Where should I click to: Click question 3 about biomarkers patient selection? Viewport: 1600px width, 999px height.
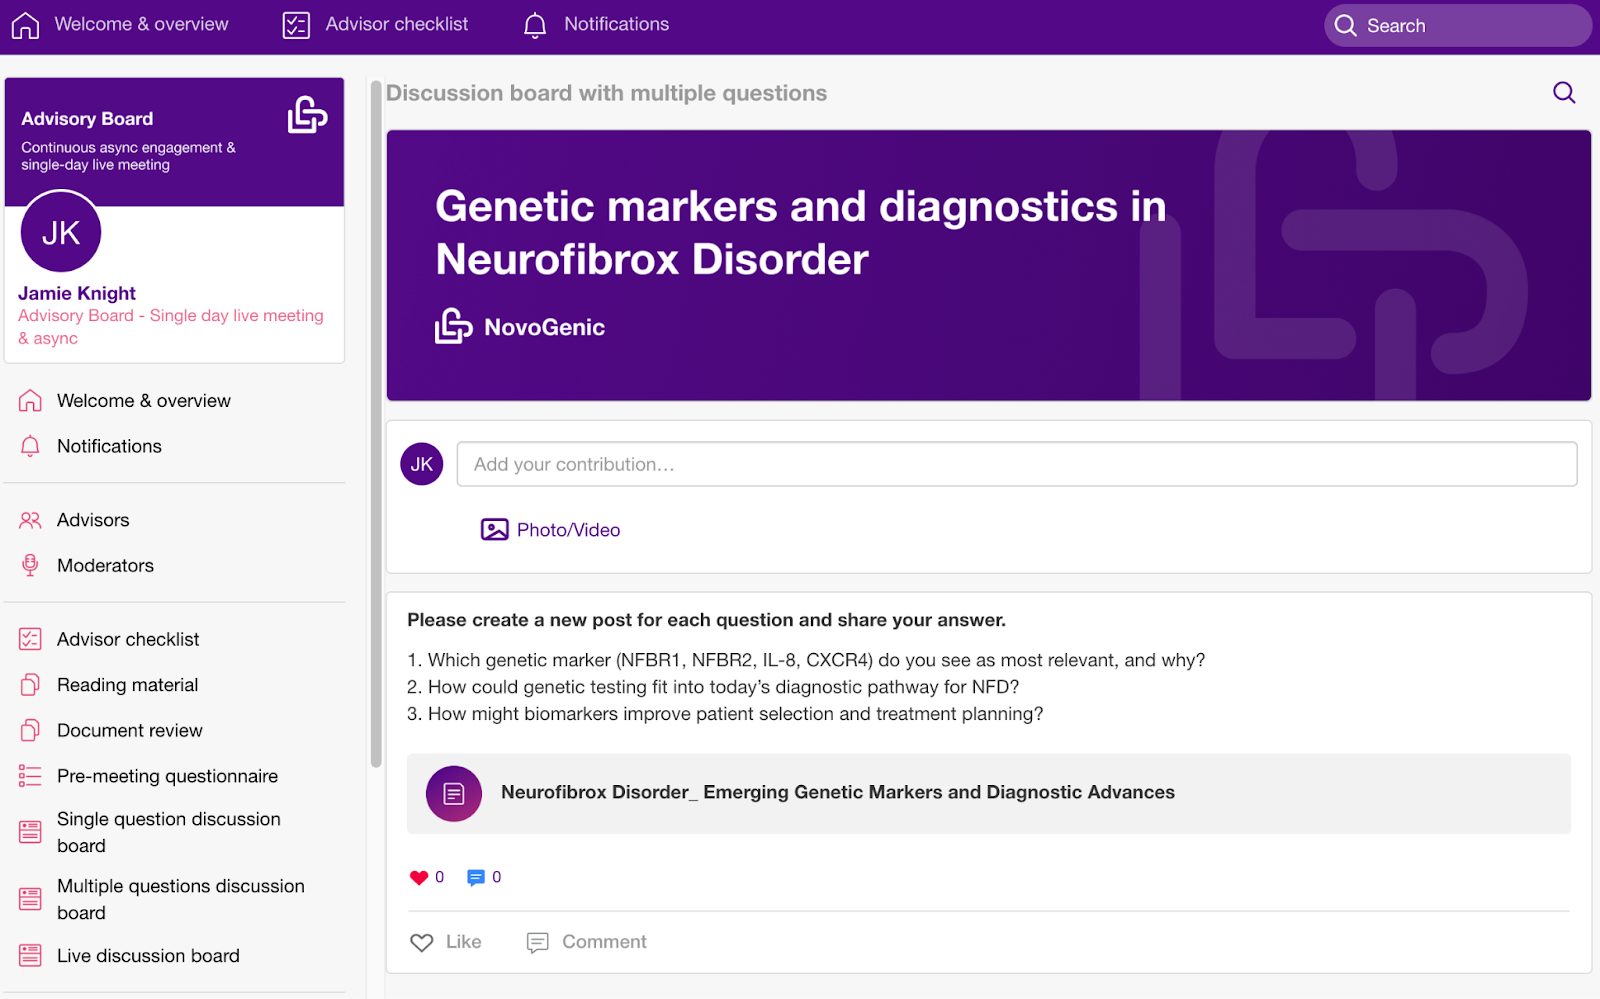pyautogui.click(x=725, y=714)
